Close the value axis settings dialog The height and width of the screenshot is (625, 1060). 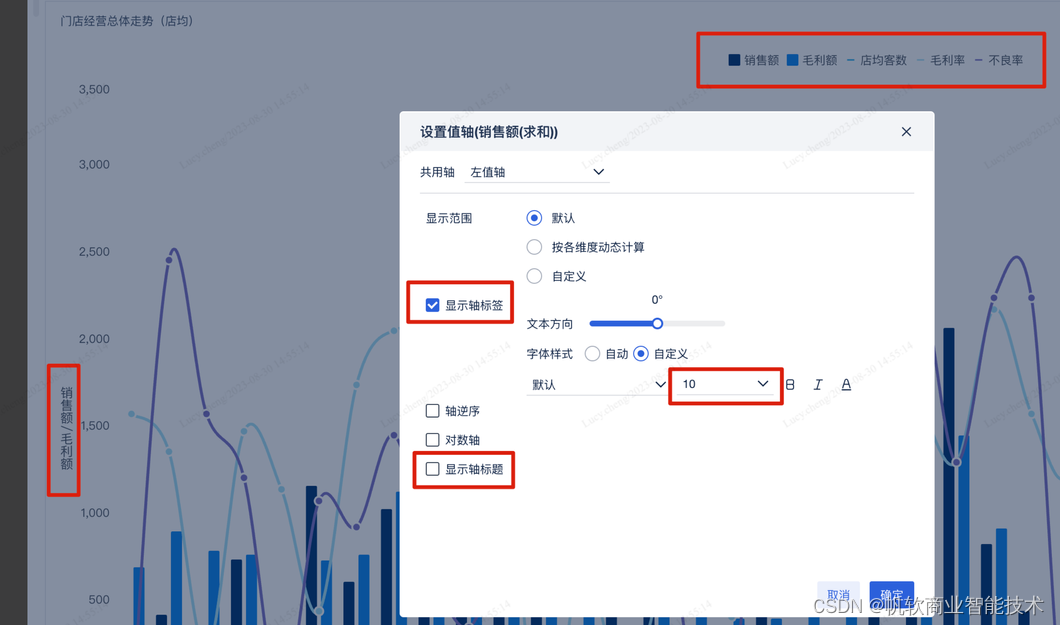(907, 132)
